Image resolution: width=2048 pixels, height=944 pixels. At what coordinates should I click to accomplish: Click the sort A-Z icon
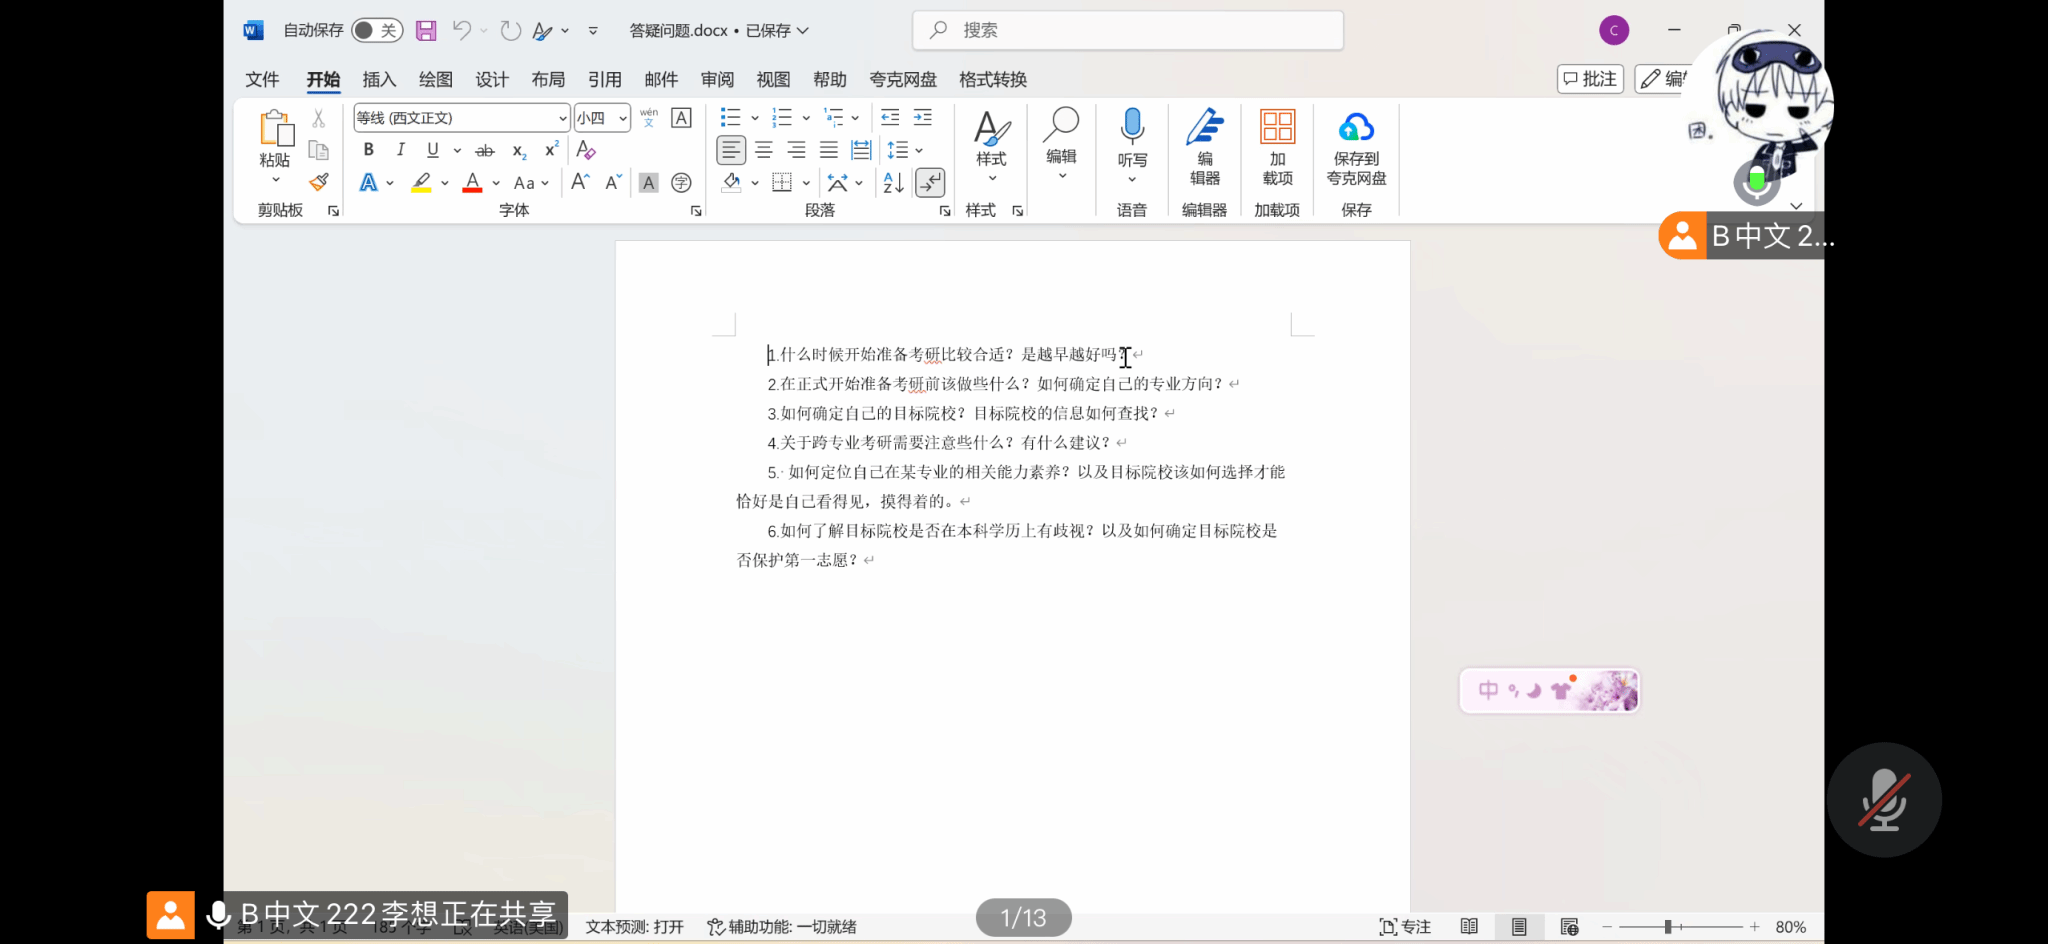pos(893,183)
